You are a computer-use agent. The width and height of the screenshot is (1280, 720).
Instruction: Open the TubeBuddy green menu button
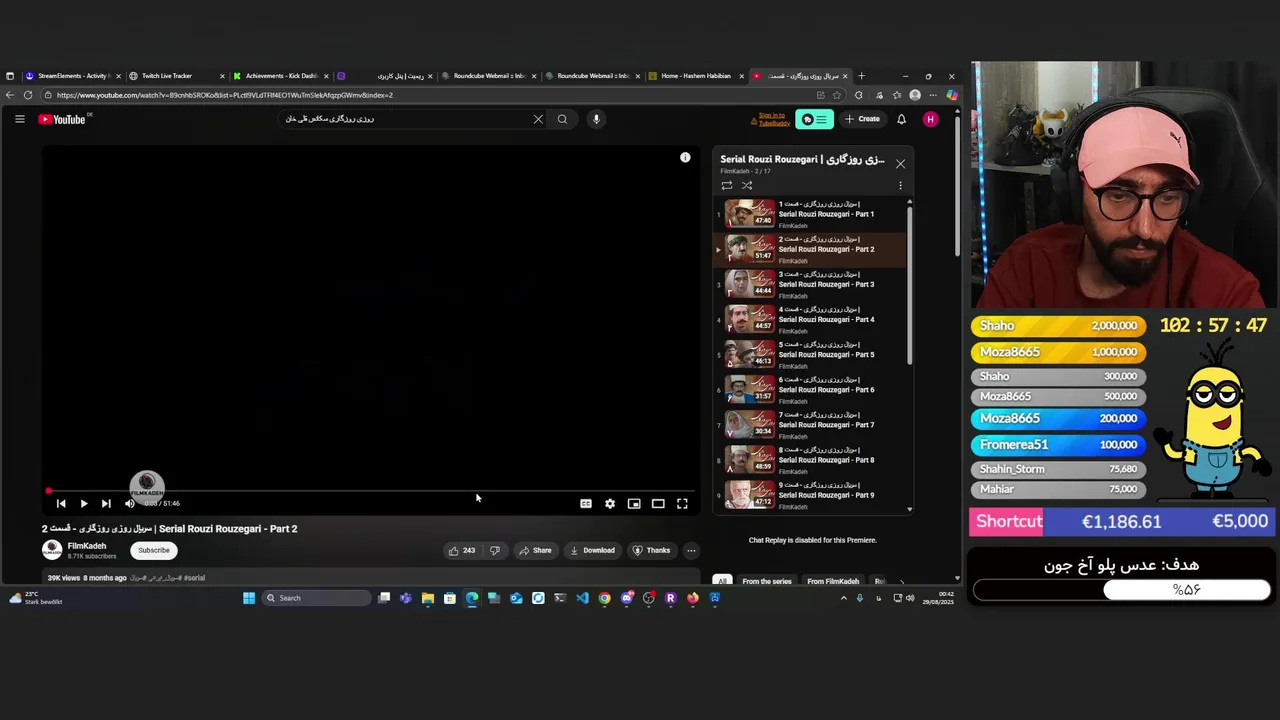pyautogui.click(x=814, y=119)
